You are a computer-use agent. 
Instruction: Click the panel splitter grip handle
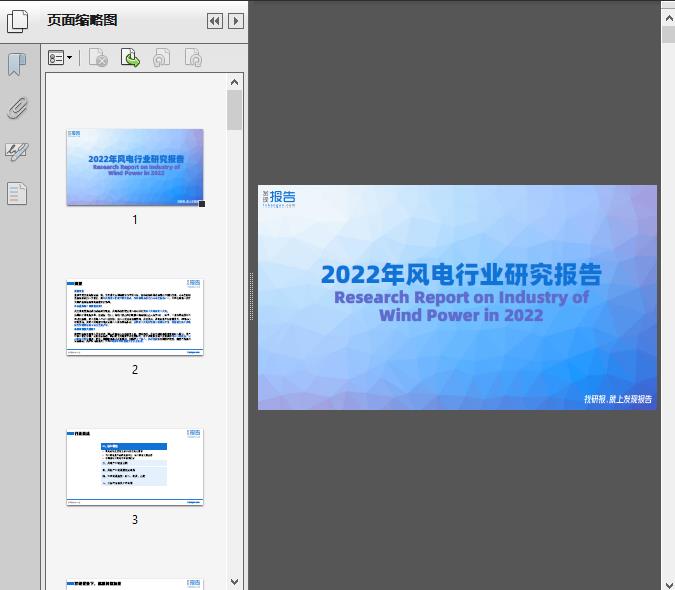click(x=251, y=296)
